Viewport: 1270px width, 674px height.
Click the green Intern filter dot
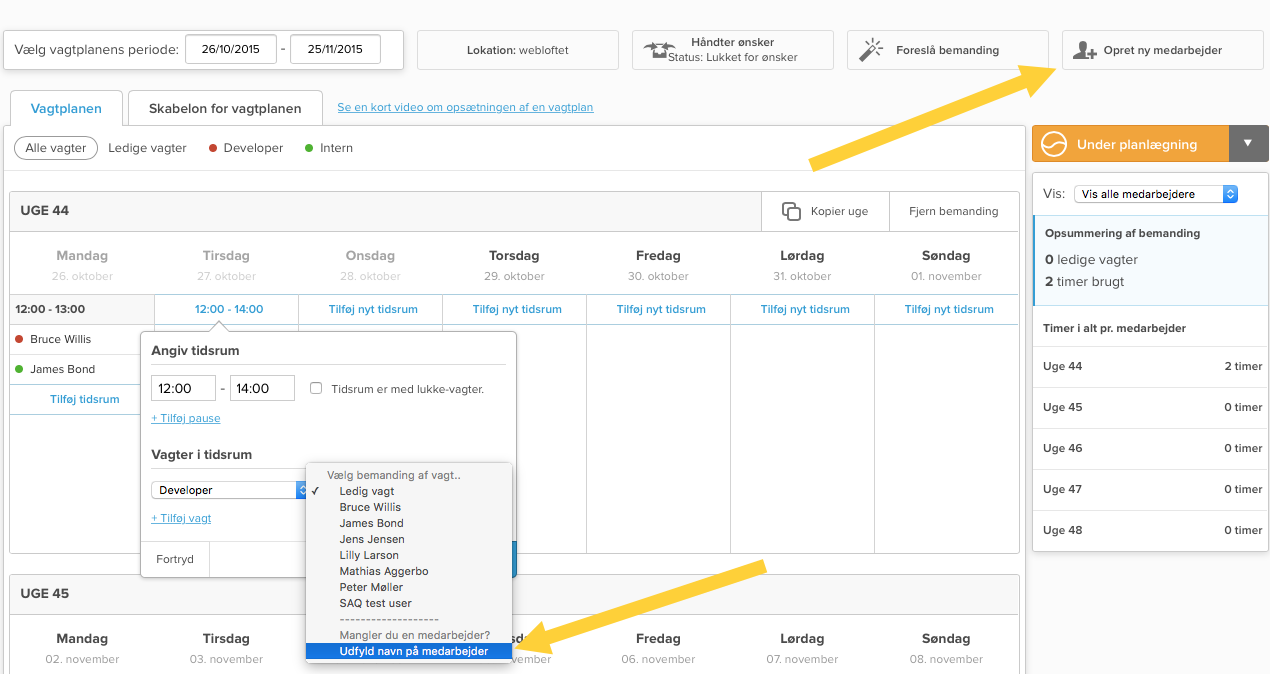(310, 148)
